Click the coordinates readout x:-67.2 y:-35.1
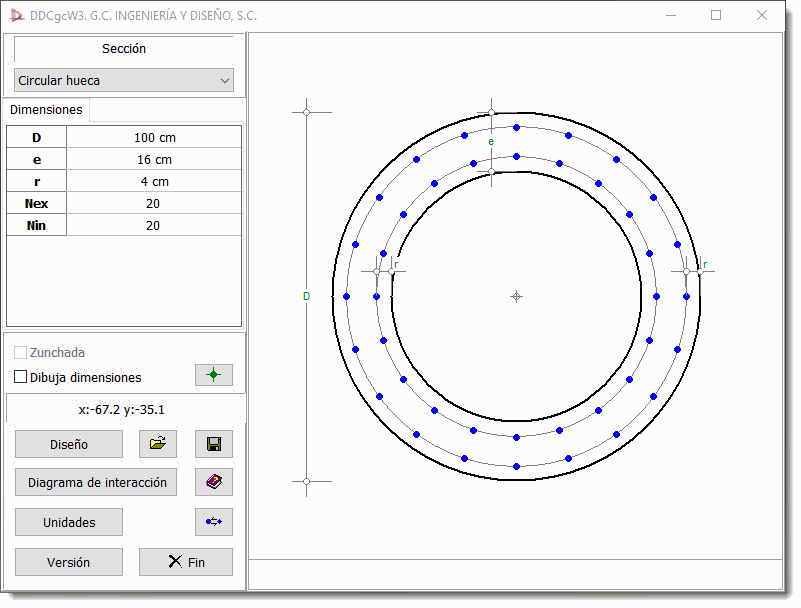 pos(122,409)
